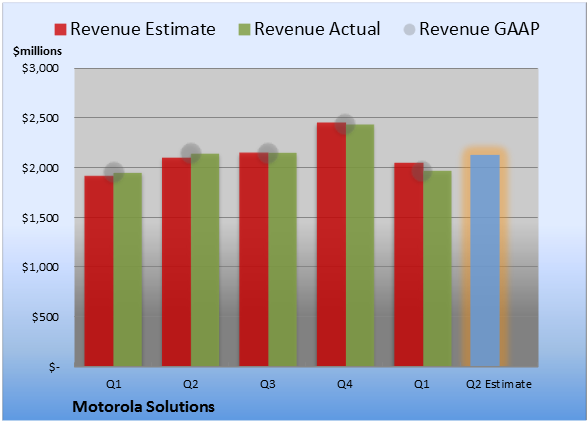Click the gray Revenue GAAP legend circle
Screen dimensions: 588x422
(x=409, y=29)
